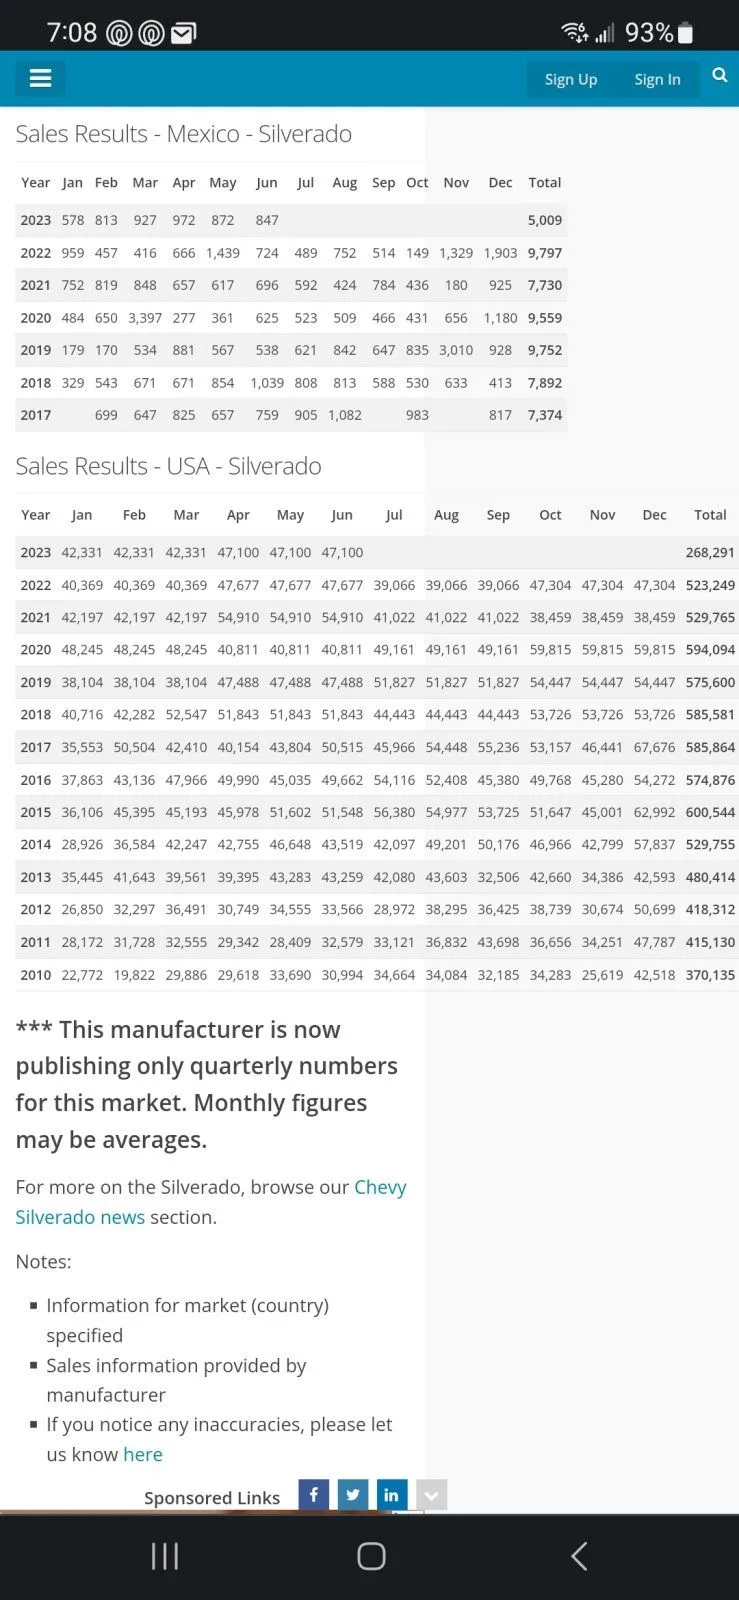This screenshot has width=739, height=1600.
Task: Click the Total header in Mexico table
Action: point(544,183)
